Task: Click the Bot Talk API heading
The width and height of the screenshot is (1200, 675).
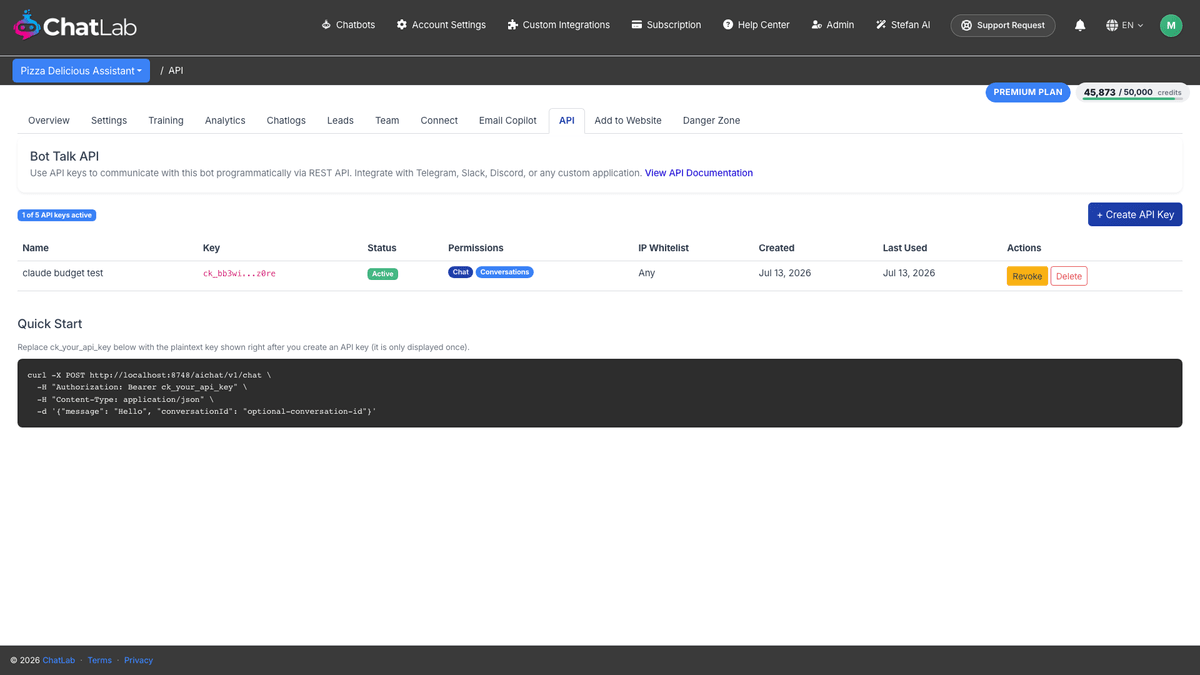Action: coord(65,156)
